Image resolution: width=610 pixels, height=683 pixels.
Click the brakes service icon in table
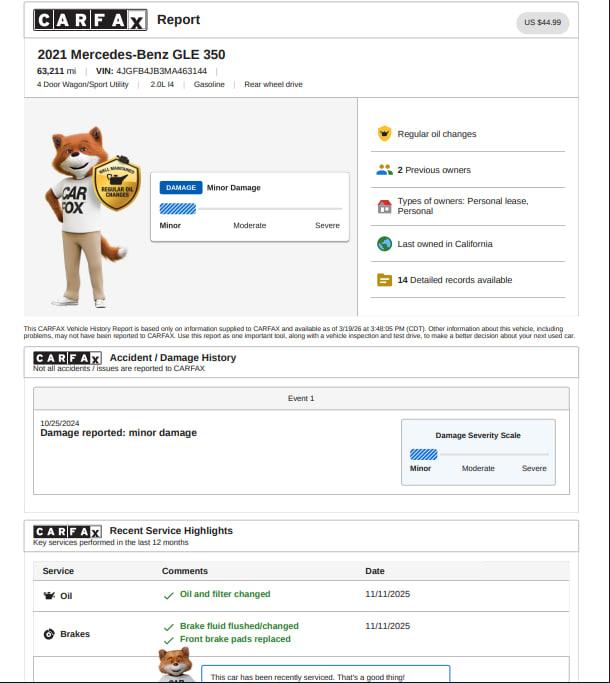click(48, 634)
